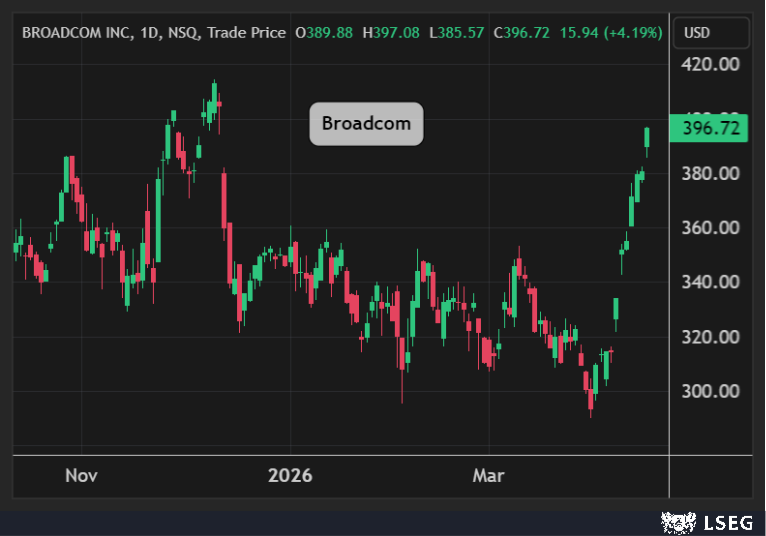766x536 pixels.
Task: Click the open value O389.88
Action: coord(324,33)
